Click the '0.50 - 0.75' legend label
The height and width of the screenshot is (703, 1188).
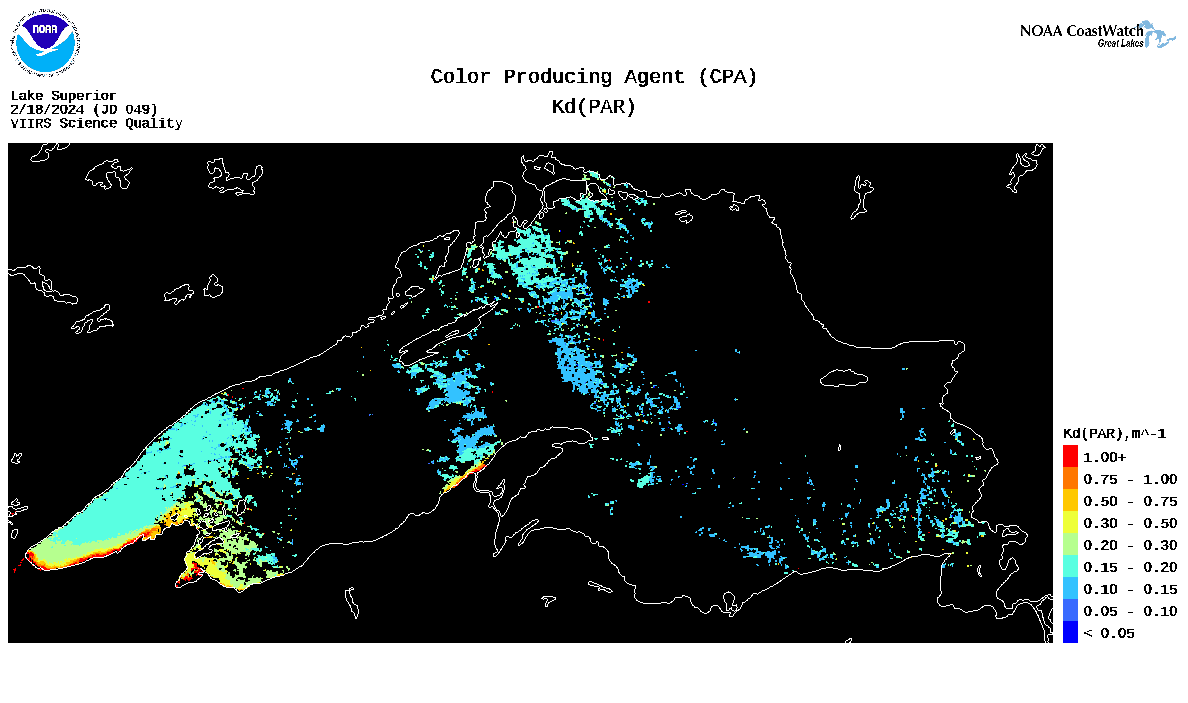(x=1130, y=501)
